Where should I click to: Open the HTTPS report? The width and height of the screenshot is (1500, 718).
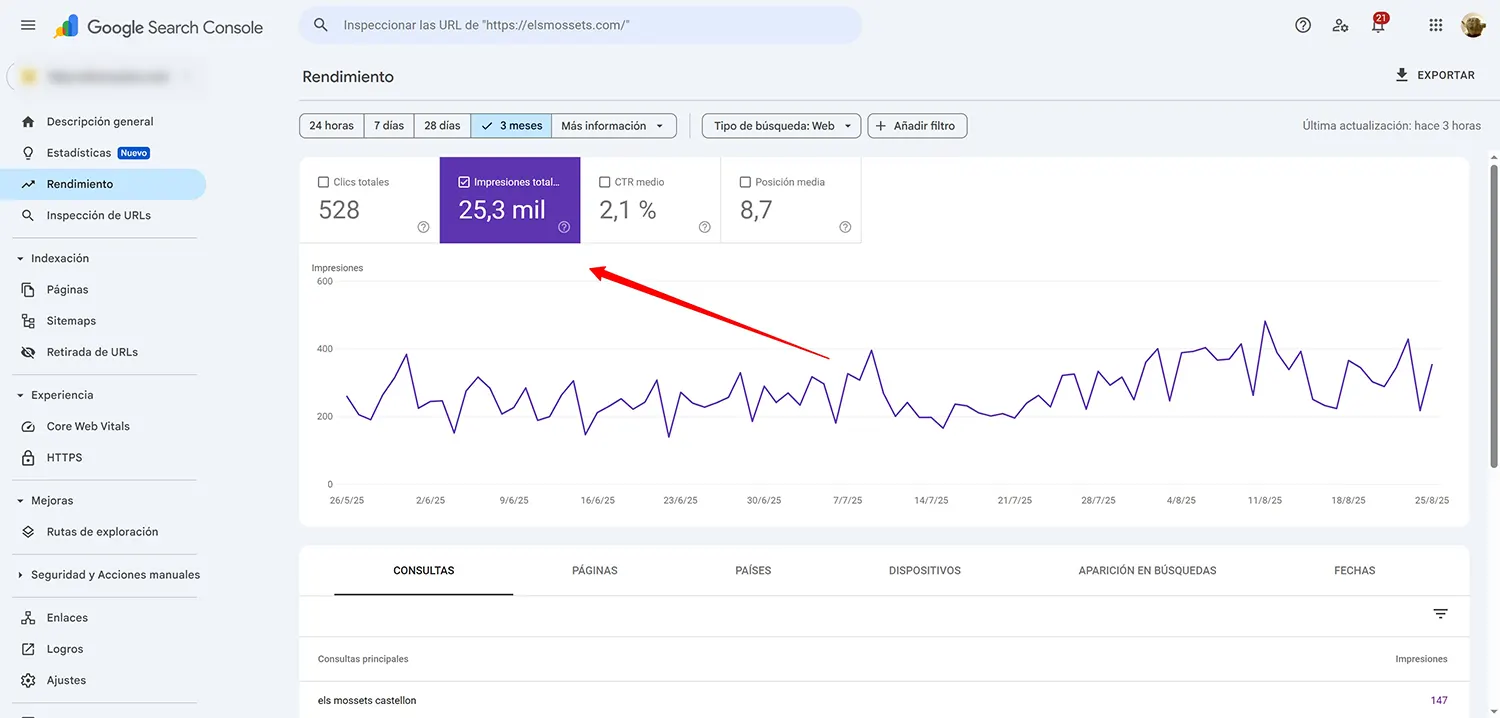[64, 457]
